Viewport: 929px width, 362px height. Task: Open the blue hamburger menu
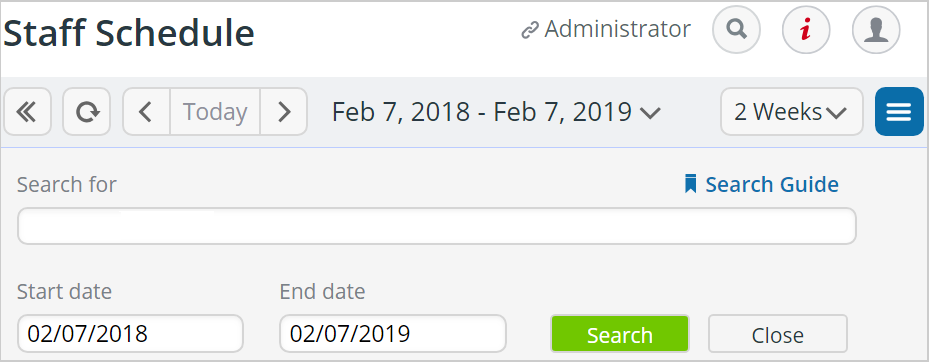coord(899,111)
